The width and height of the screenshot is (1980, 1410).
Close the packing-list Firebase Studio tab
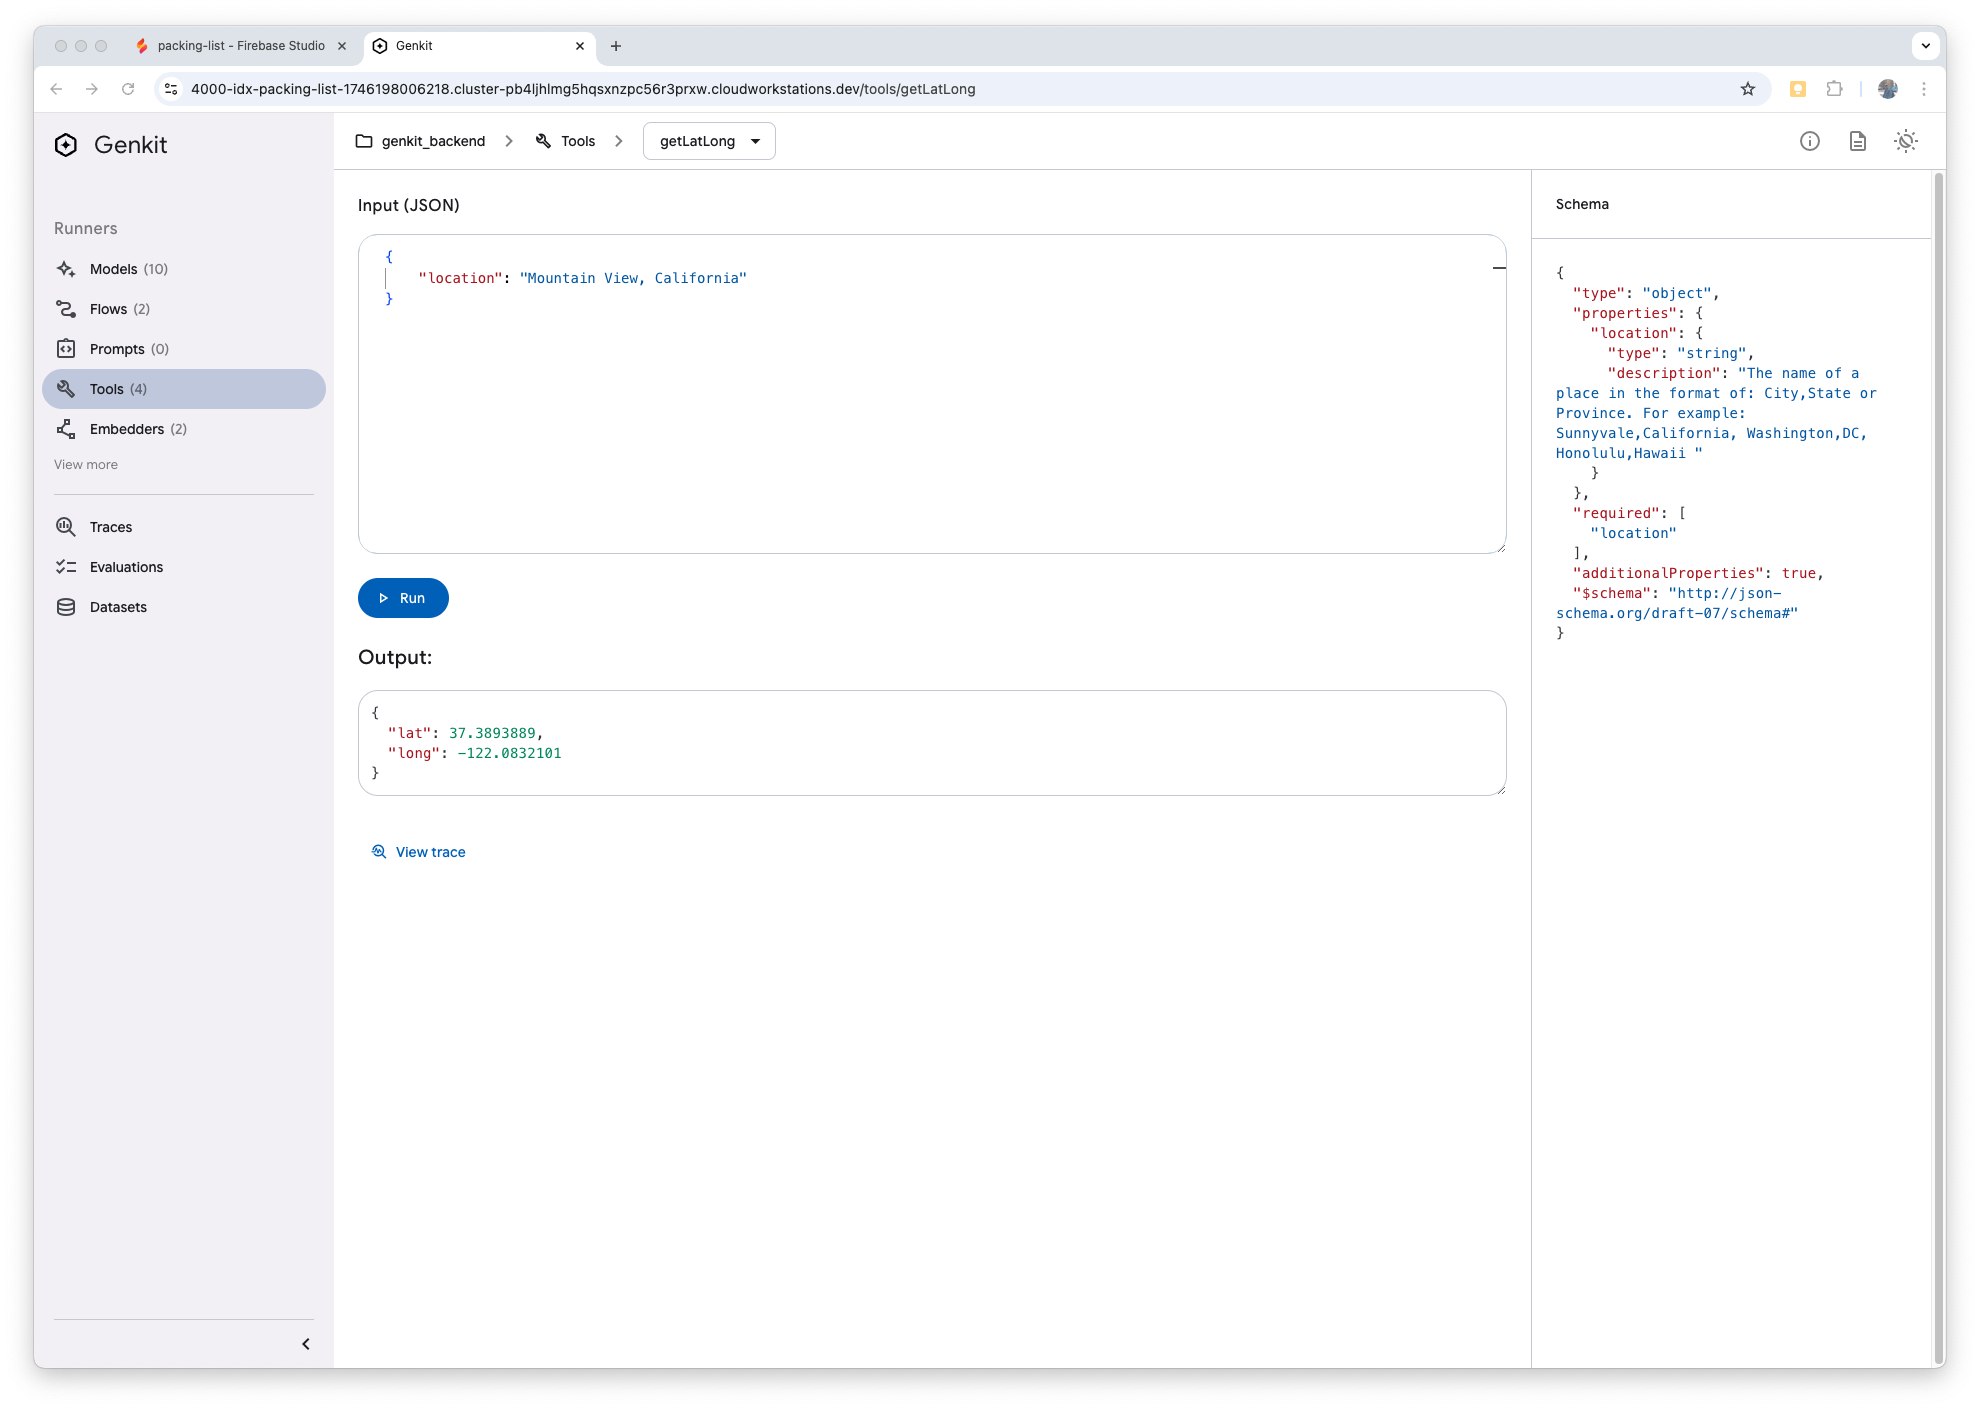[x=342, y=46]
